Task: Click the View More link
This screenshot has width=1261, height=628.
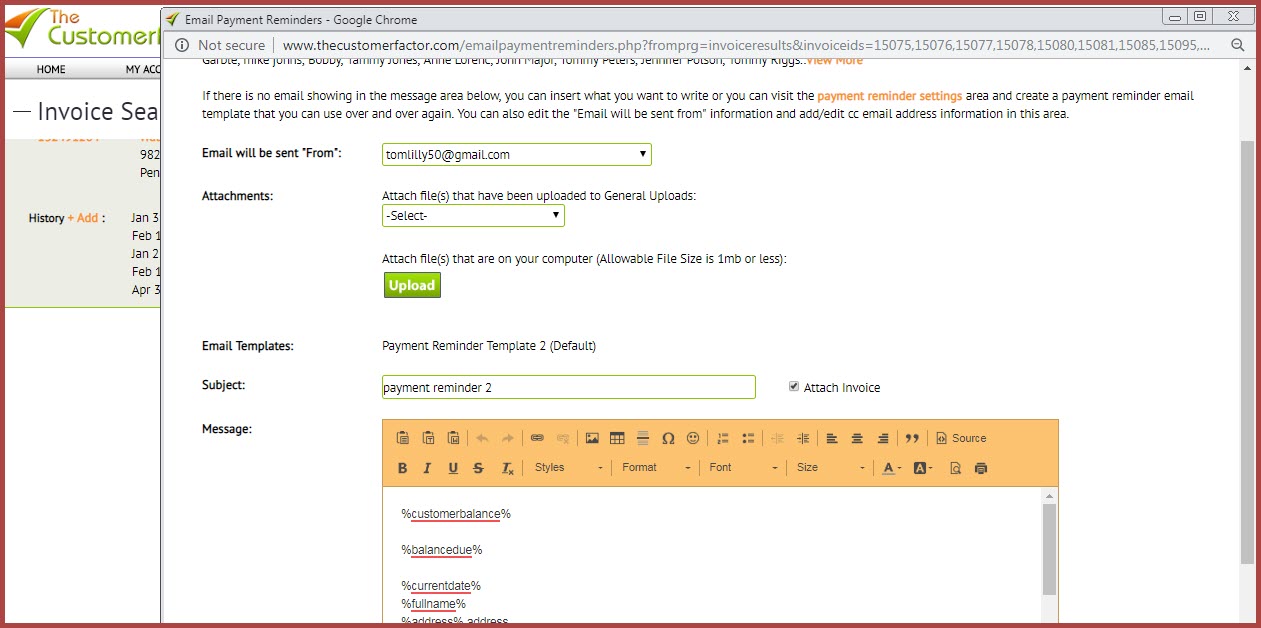Action: click(x=834, y=61)
